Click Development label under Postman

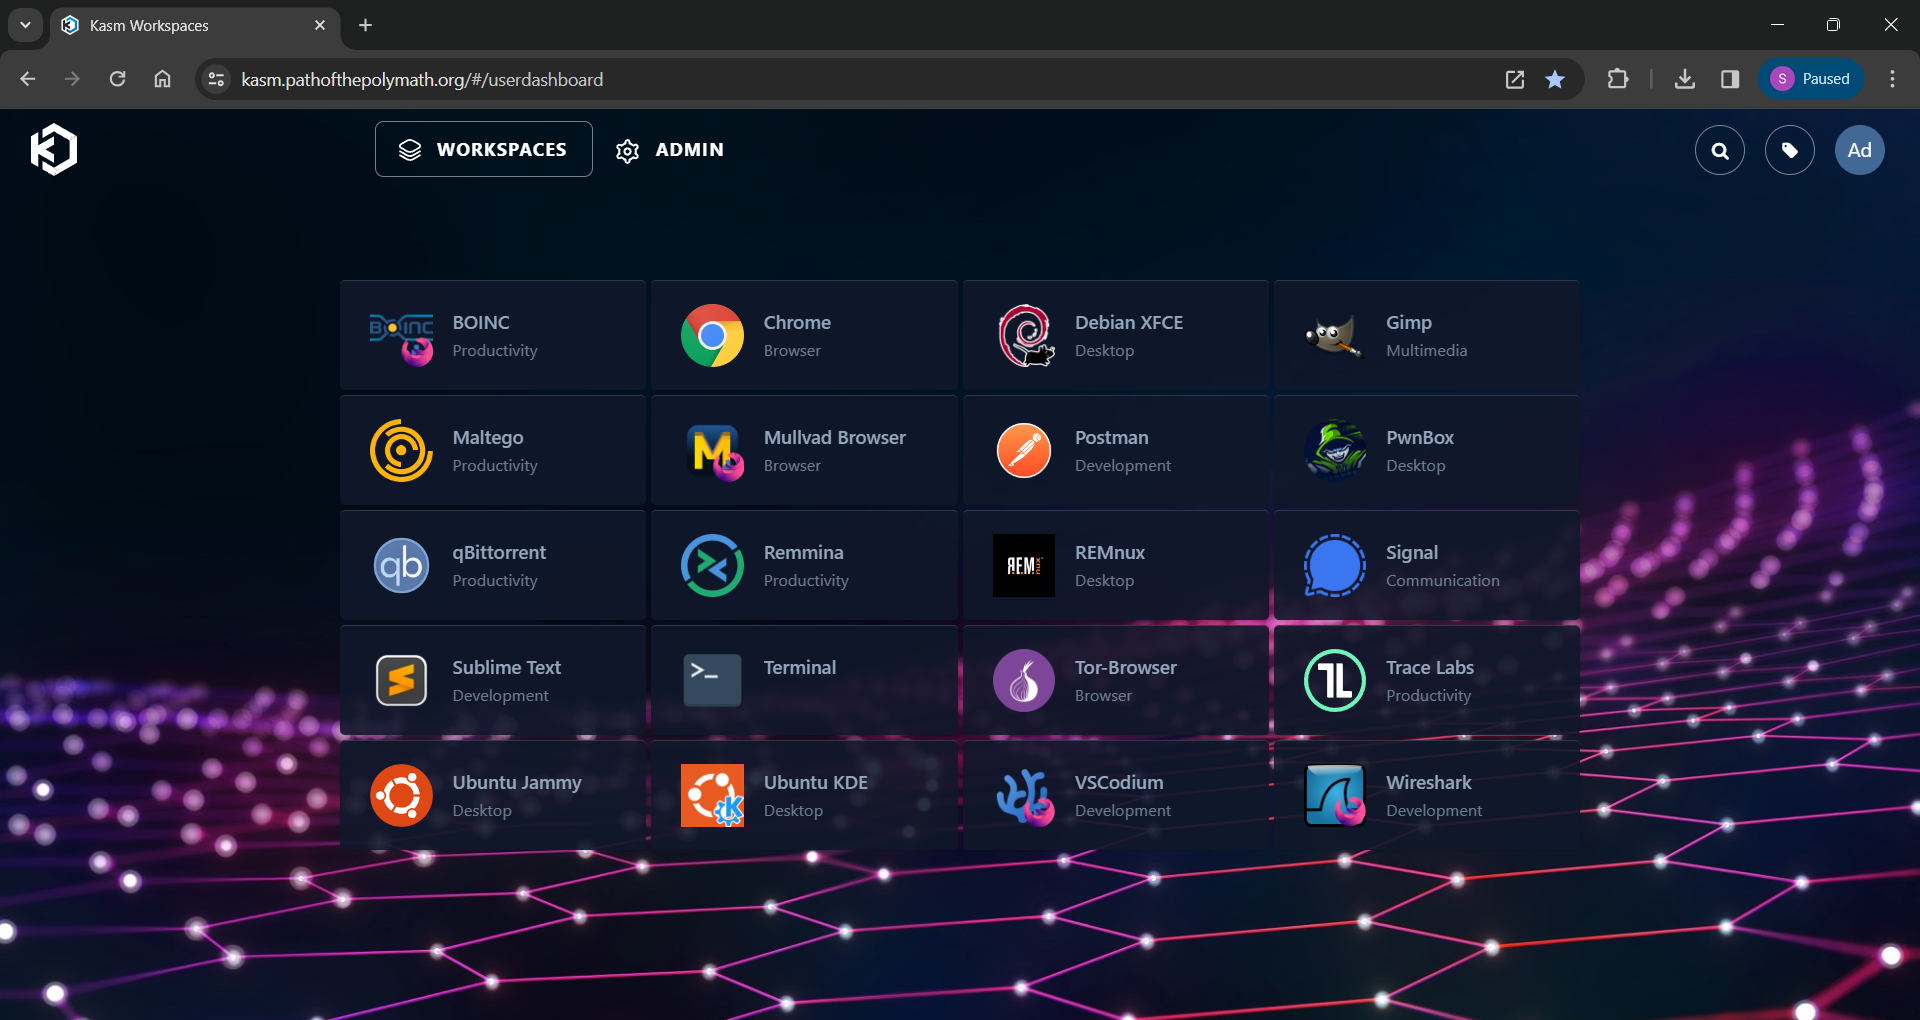pyautogui.click(x=1123, y=466)
